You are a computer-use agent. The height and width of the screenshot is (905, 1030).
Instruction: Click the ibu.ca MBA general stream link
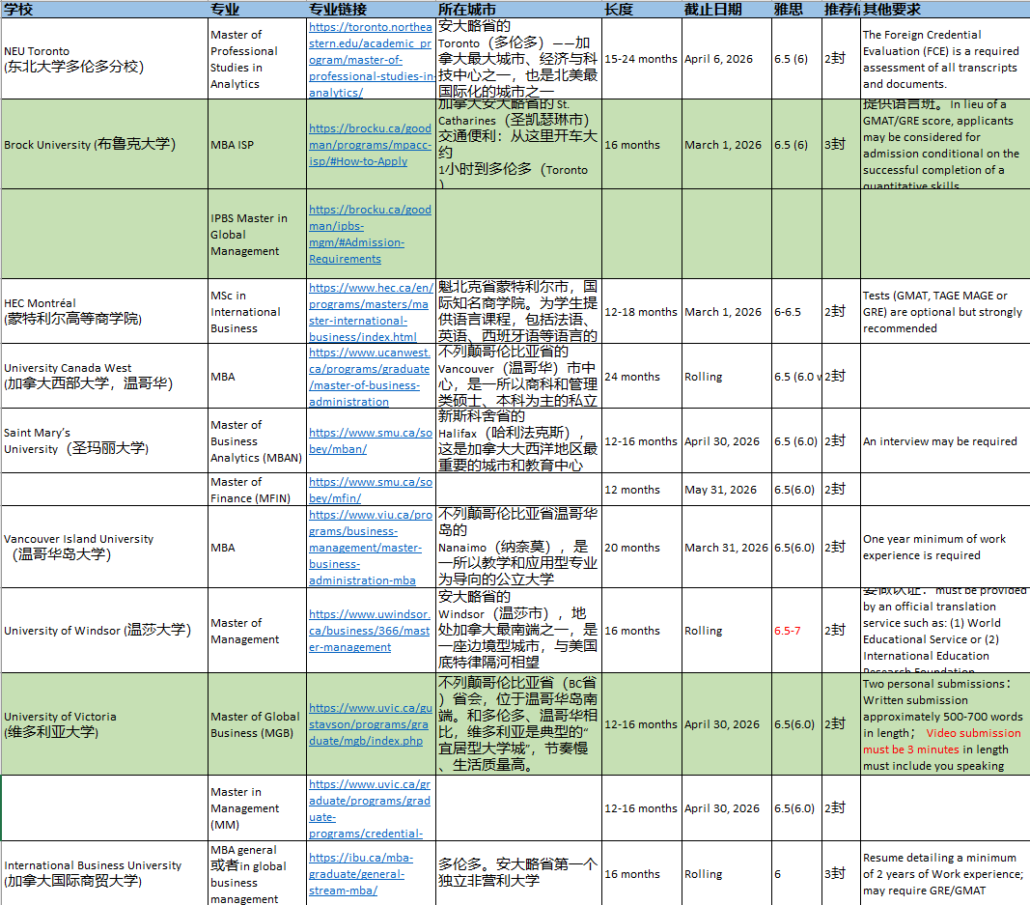370,874
